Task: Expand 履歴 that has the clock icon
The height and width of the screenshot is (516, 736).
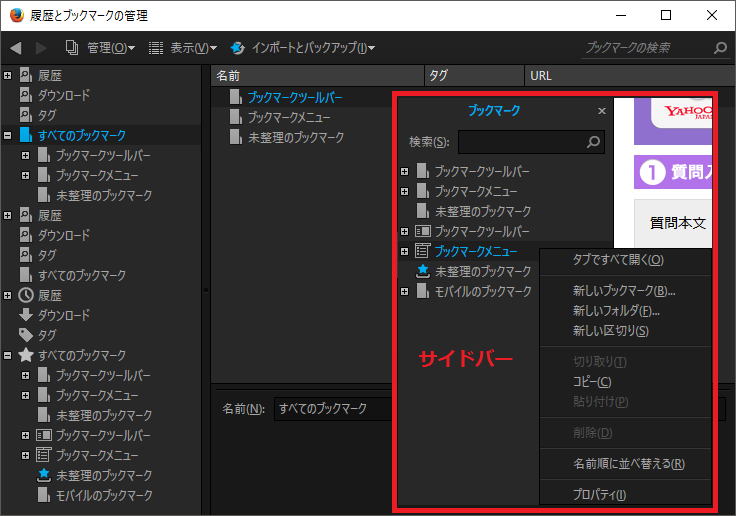Action: pyautogui.click(x=8, y=295)
